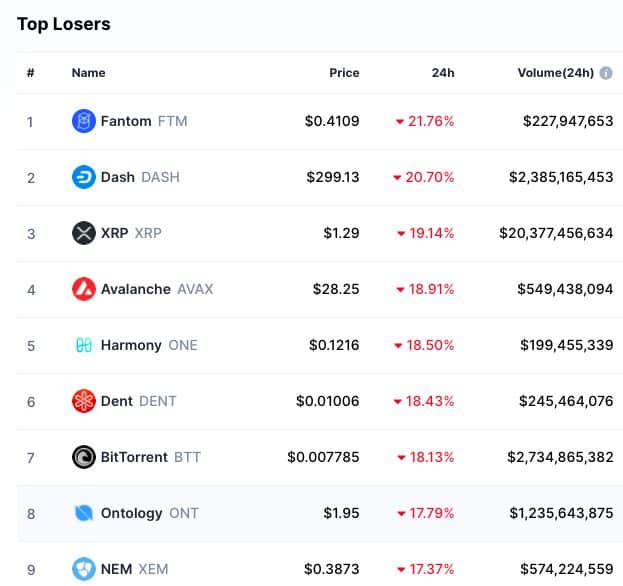623x586 pixels.
Task: Open the Volume(24h) info tooltip icon
Action: [606, 73]
